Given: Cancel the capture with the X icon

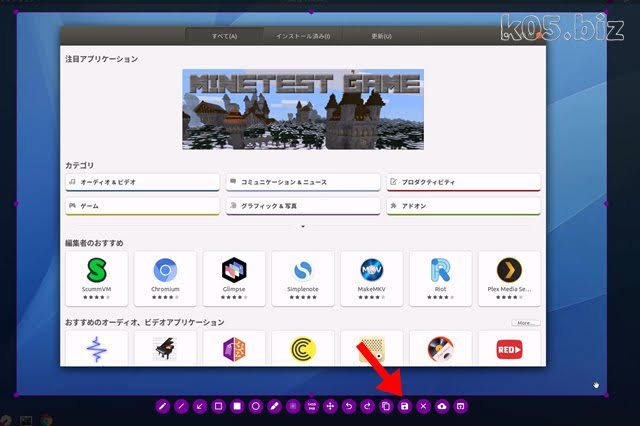Looking at the screenshot, I should 424,406.
